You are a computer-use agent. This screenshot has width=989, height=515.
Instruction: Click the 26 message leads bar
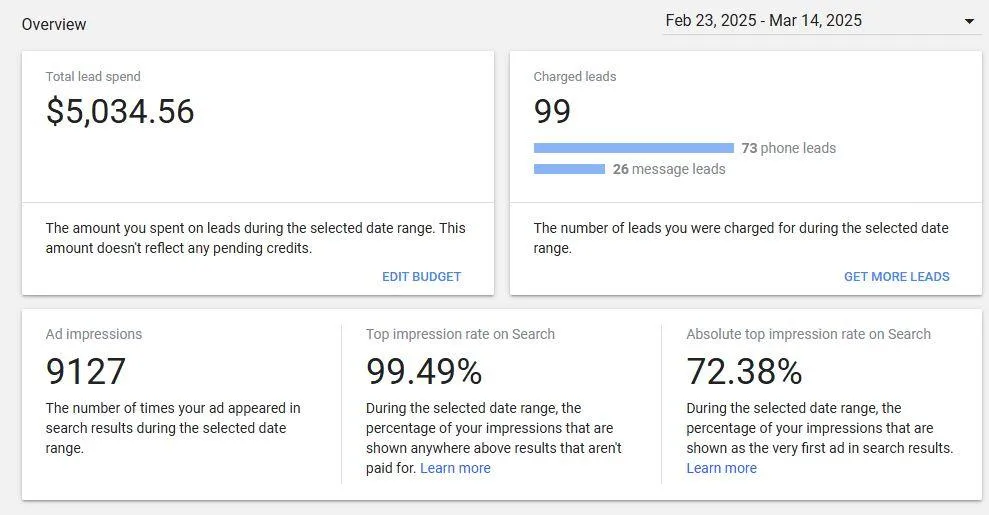(569, 169)
